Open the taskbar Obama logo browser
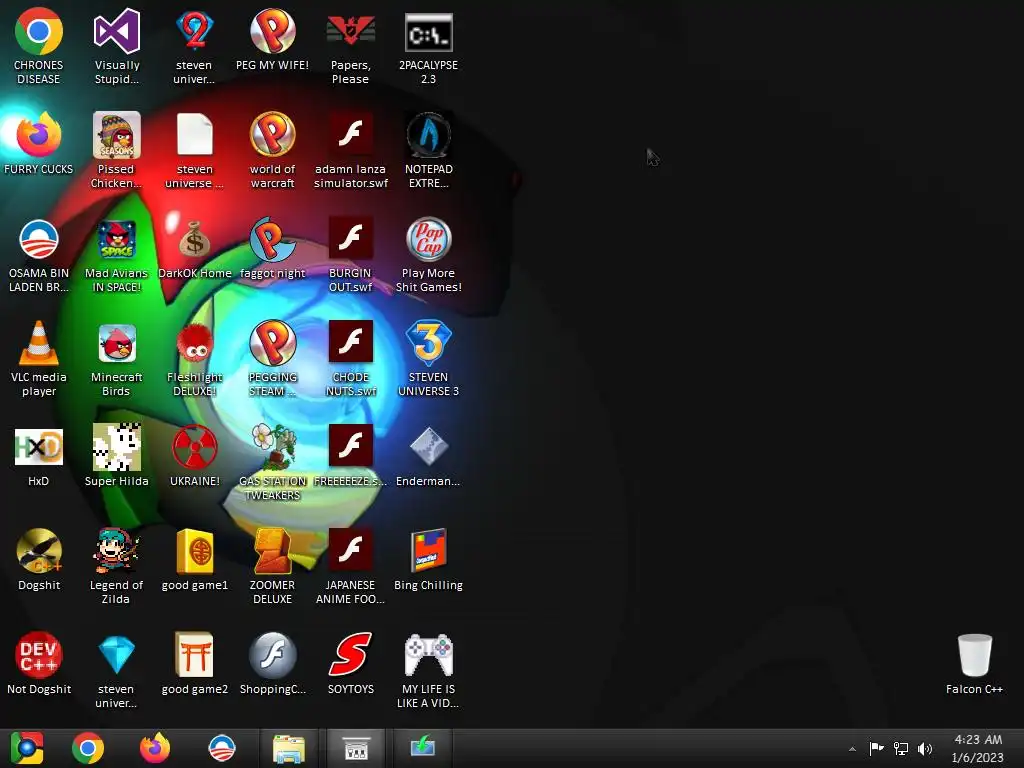Image resolution: width=1024 pixels, height=768 pixels. 222,748
